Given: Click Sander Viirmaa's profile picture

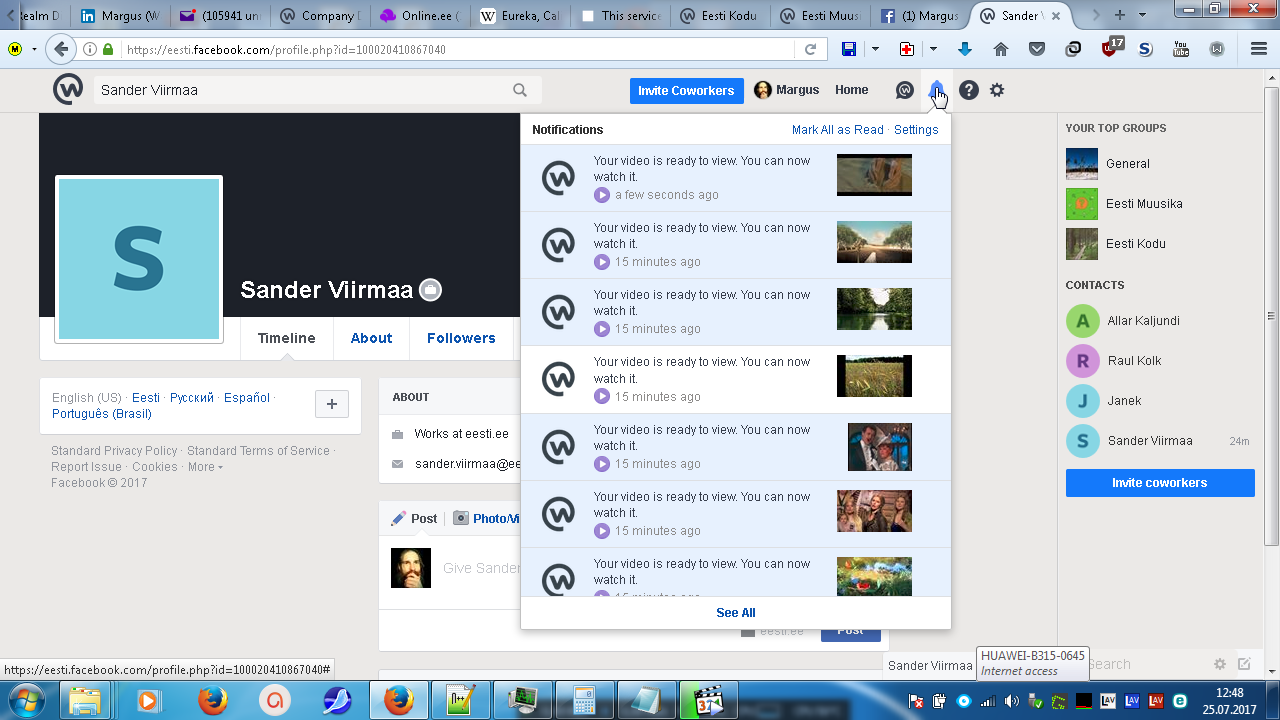Looking at the screenshot, I should [x=139, y=259].
